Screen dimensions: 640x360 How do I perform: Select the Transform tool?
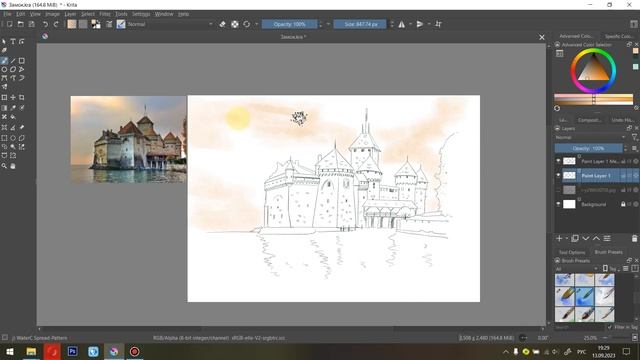coord(4,98)
